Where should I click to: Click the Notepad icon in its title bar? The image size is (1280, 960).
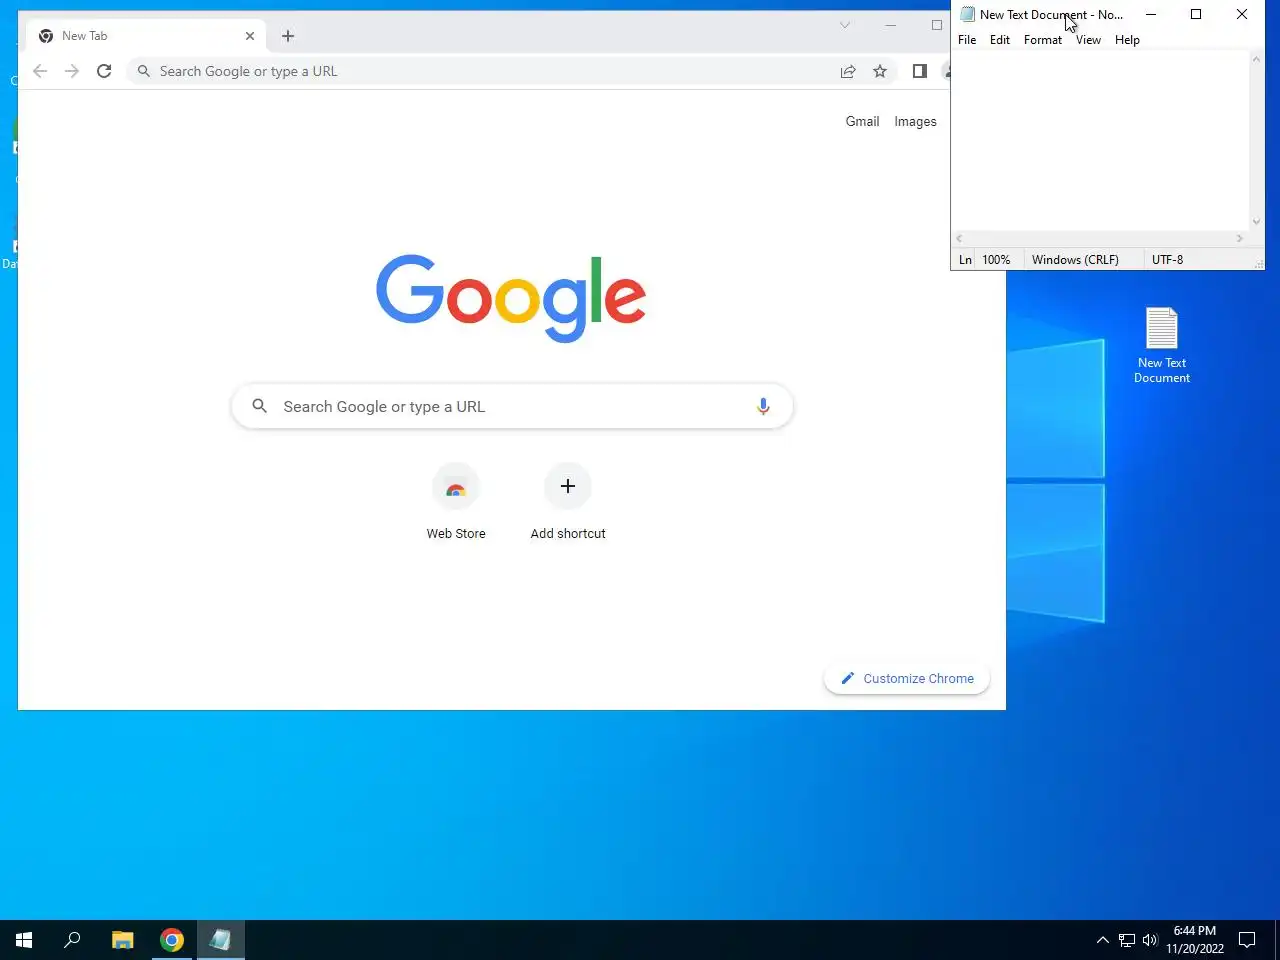click(x=967, y=15)
